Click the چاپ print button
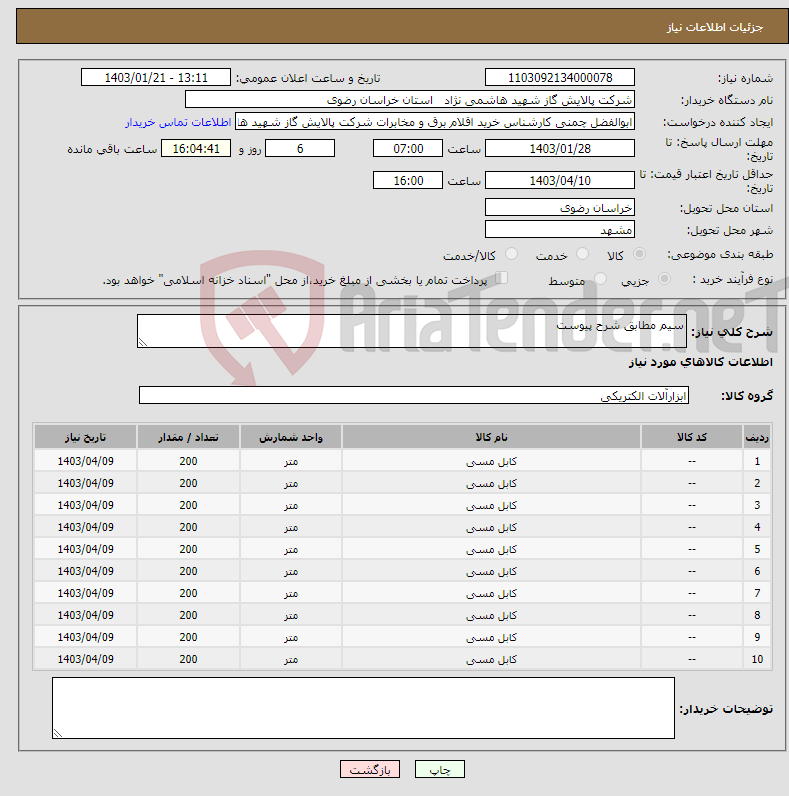 point(440,769)
